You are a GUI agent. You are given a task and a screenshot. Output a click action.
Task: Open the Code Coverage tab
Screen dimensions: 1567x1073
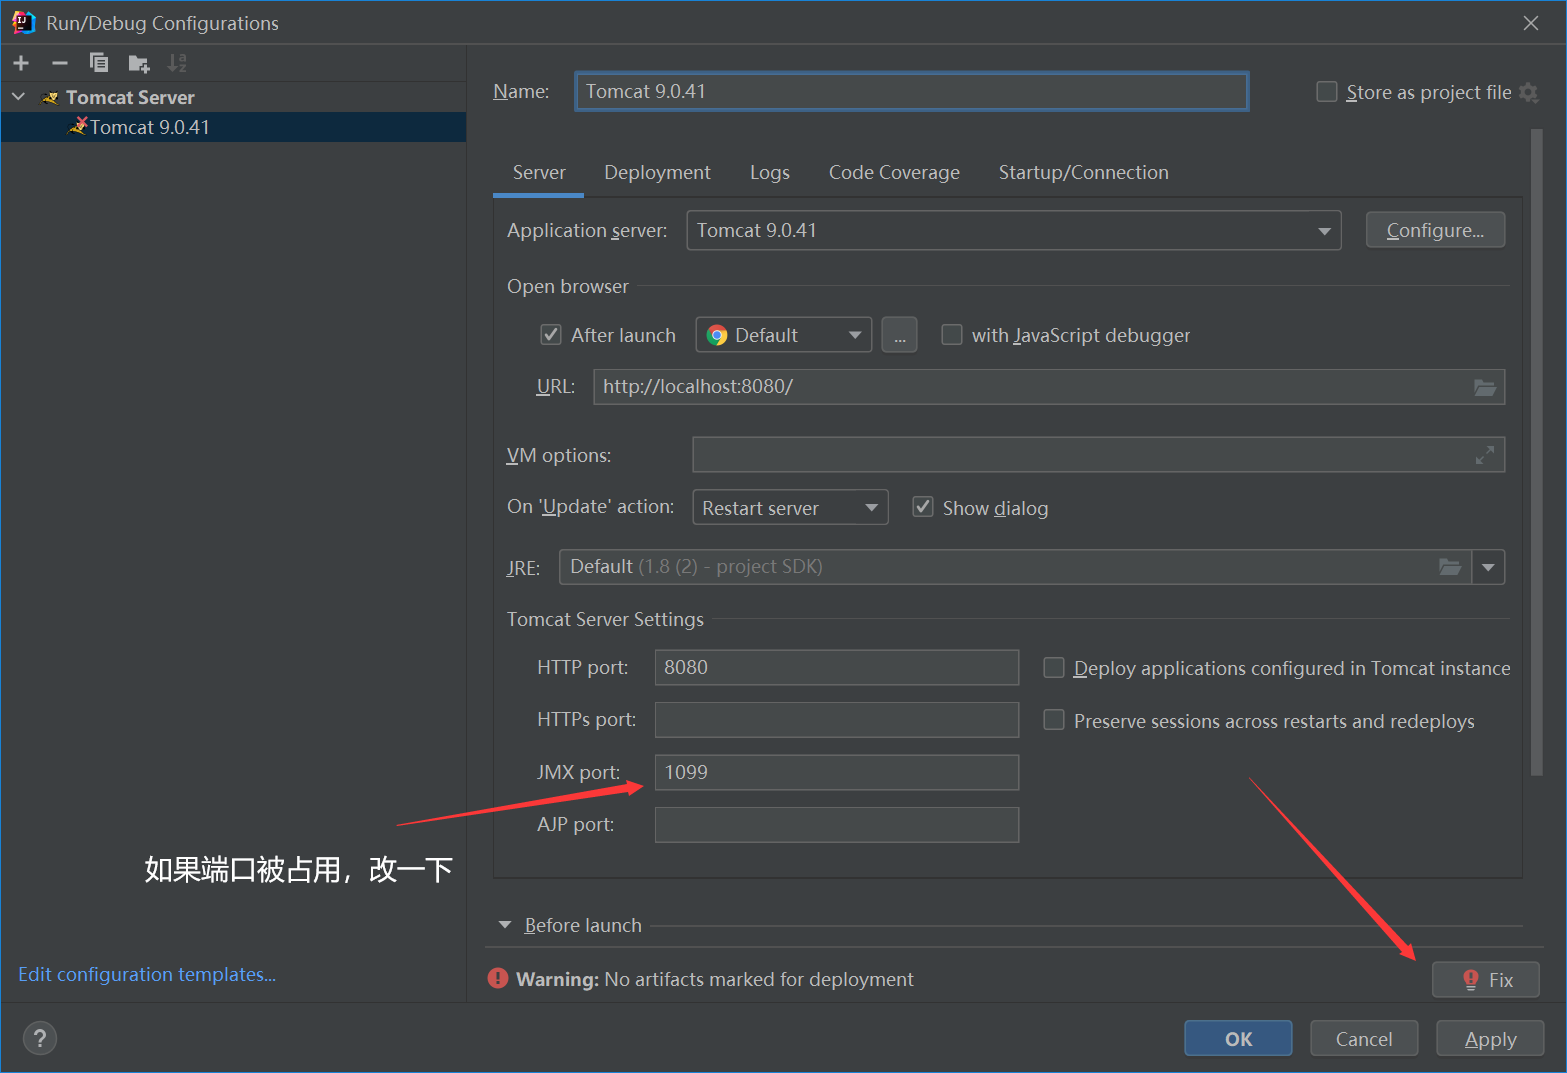coord(894,172)
